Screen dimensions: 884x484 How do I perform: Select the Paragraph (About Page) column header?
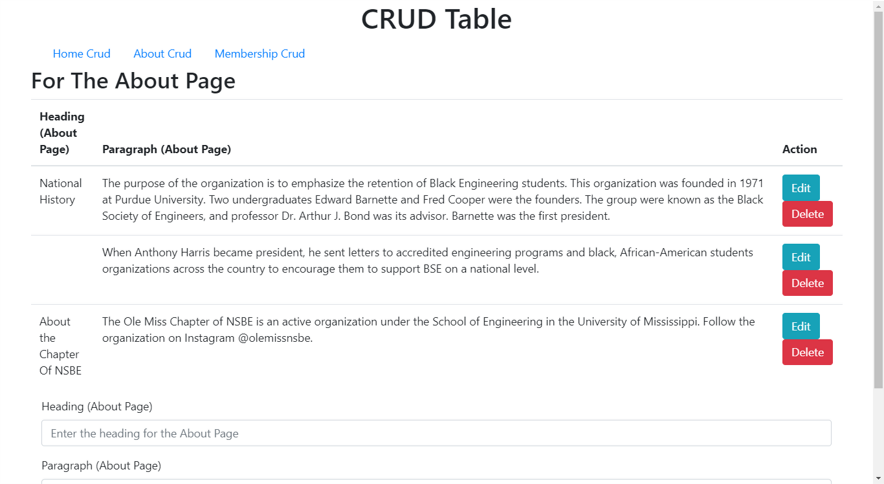(166, 149)
